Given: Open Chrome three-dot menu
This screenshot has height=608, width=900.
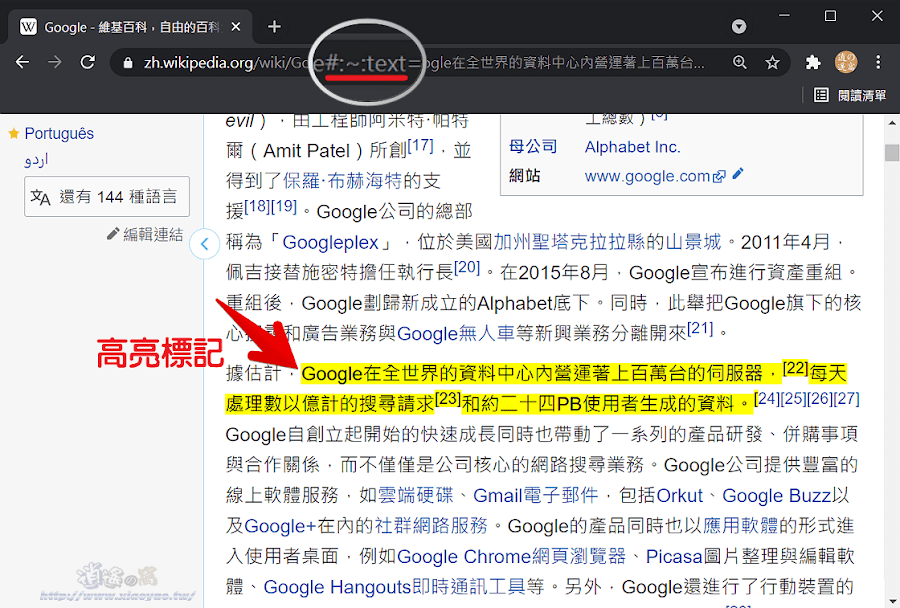Looking at the screenshot, I should tap(878, 62).
